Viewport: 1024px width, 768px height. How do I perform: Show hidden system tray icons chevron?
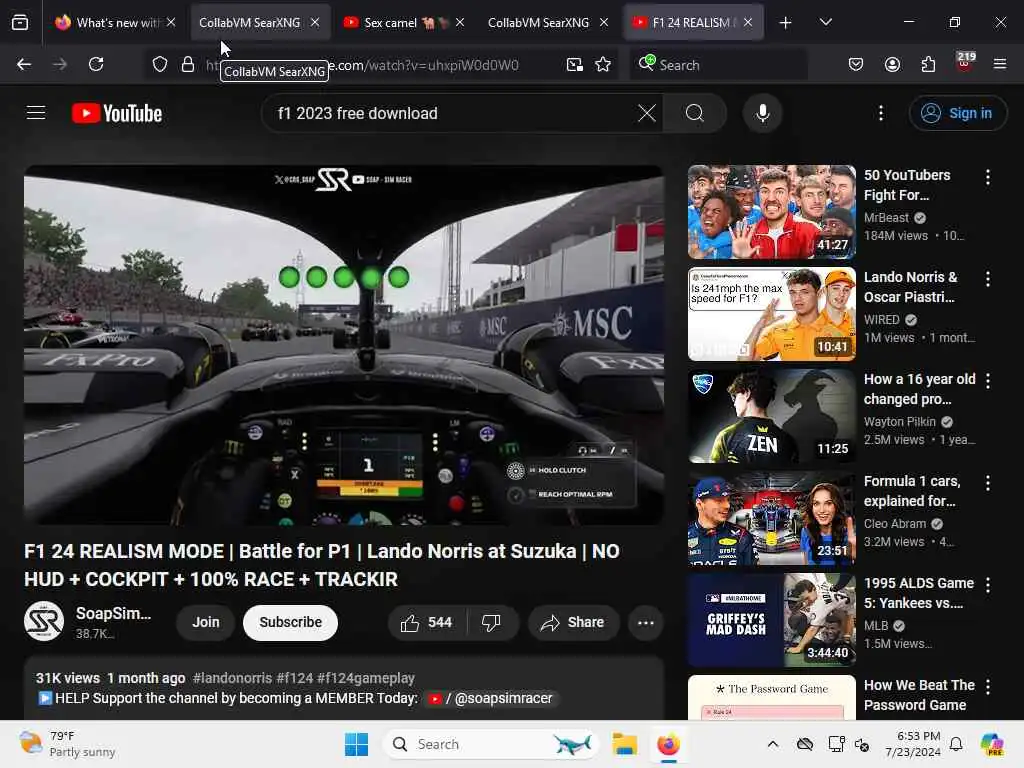(773, 744)
